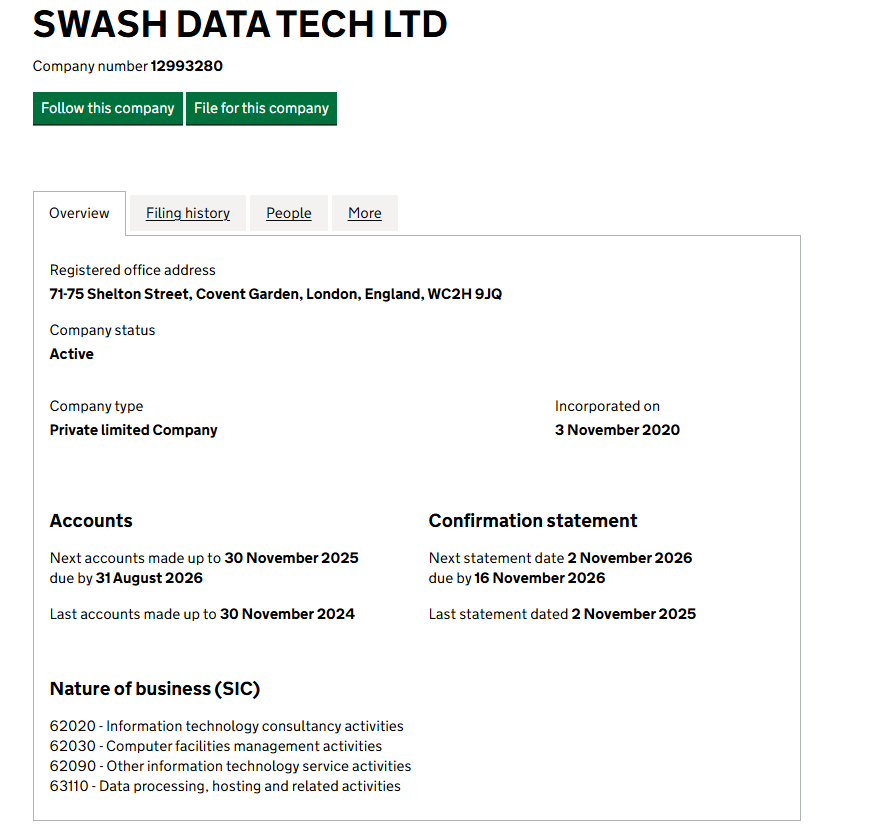Click SIC code 63110 data processing line

(x=225, y=786)
